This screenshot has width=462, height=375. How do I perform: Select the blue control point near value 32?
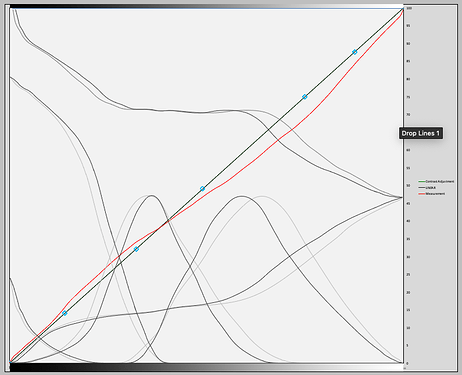click(136, 249)
